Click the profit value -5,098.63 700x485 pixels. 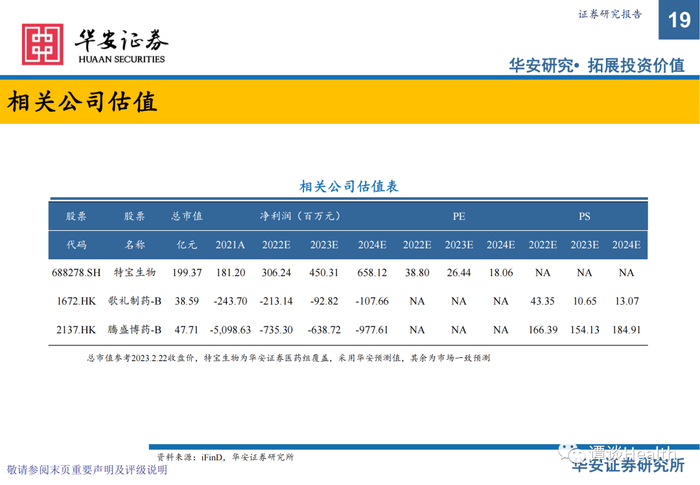pyautogui.click(x=230, y=330)
